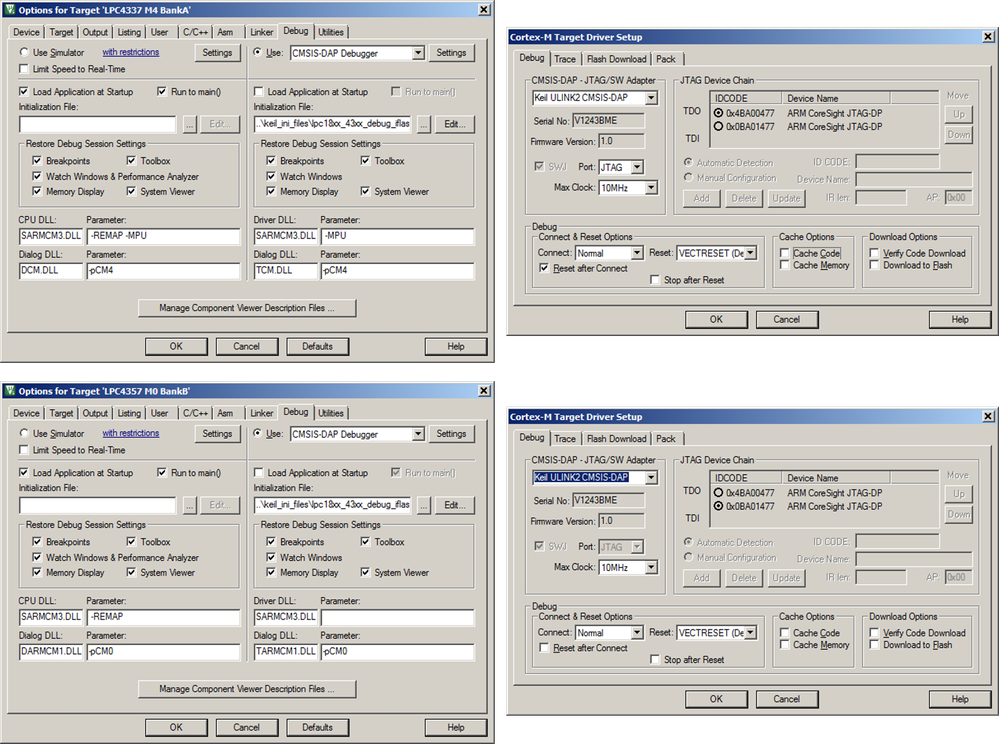The width and height of the screenshot is (999, 744).
Task: Enable Download to Flash in lower Target Driver Setup
Action: [874, 645]
